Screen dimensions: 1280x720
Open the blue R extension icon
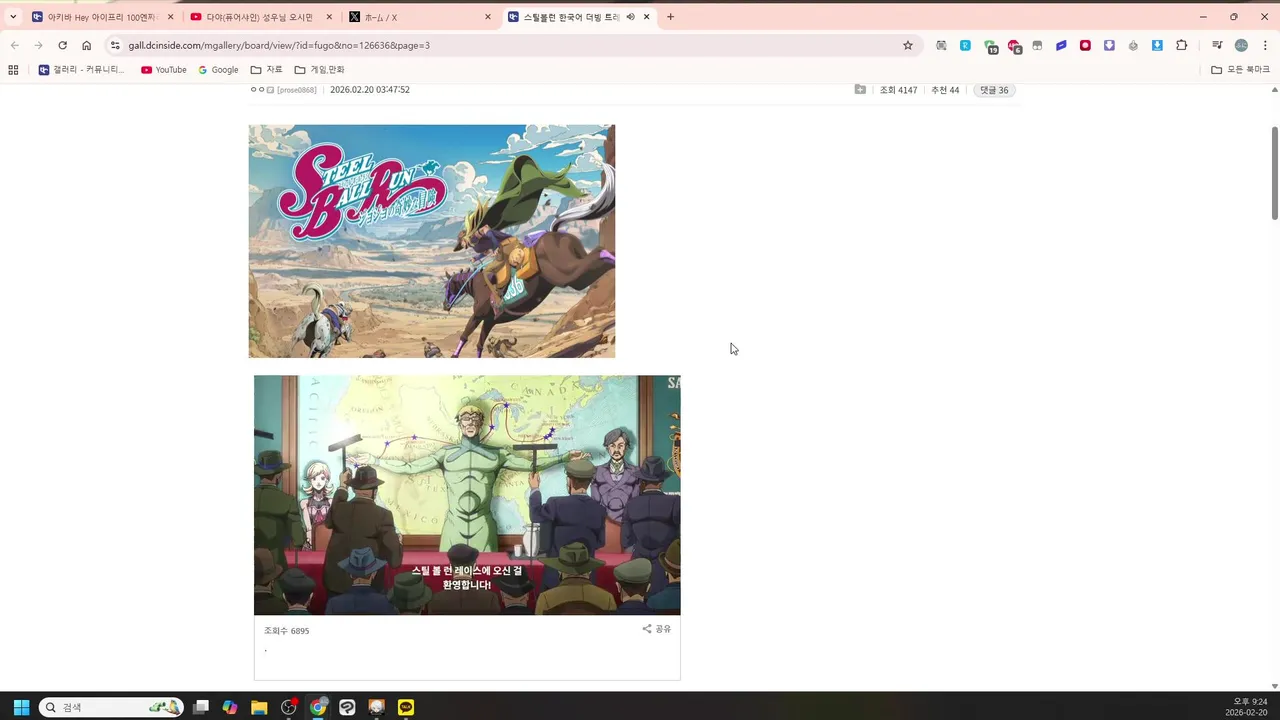point(965,45)
